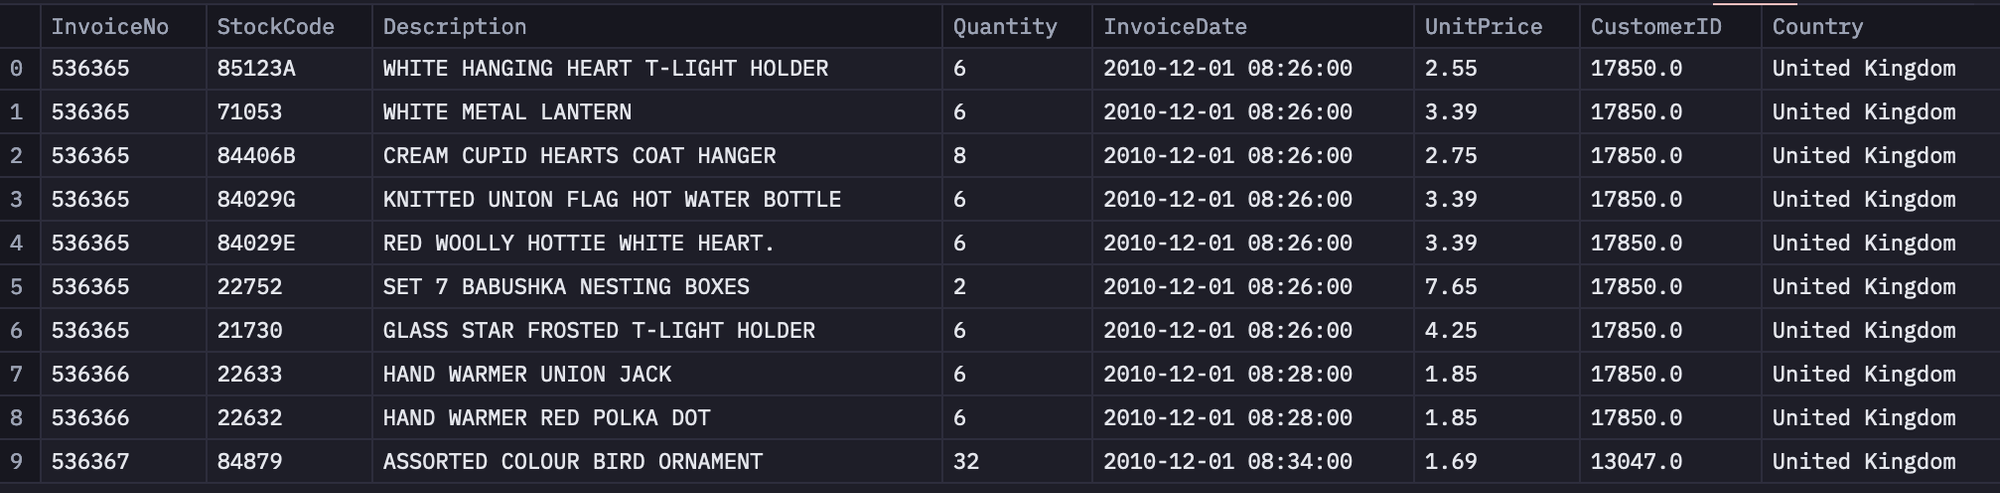2000x493 pixels.
Task: Click the InvoiceNo column header
Action: 110,27
